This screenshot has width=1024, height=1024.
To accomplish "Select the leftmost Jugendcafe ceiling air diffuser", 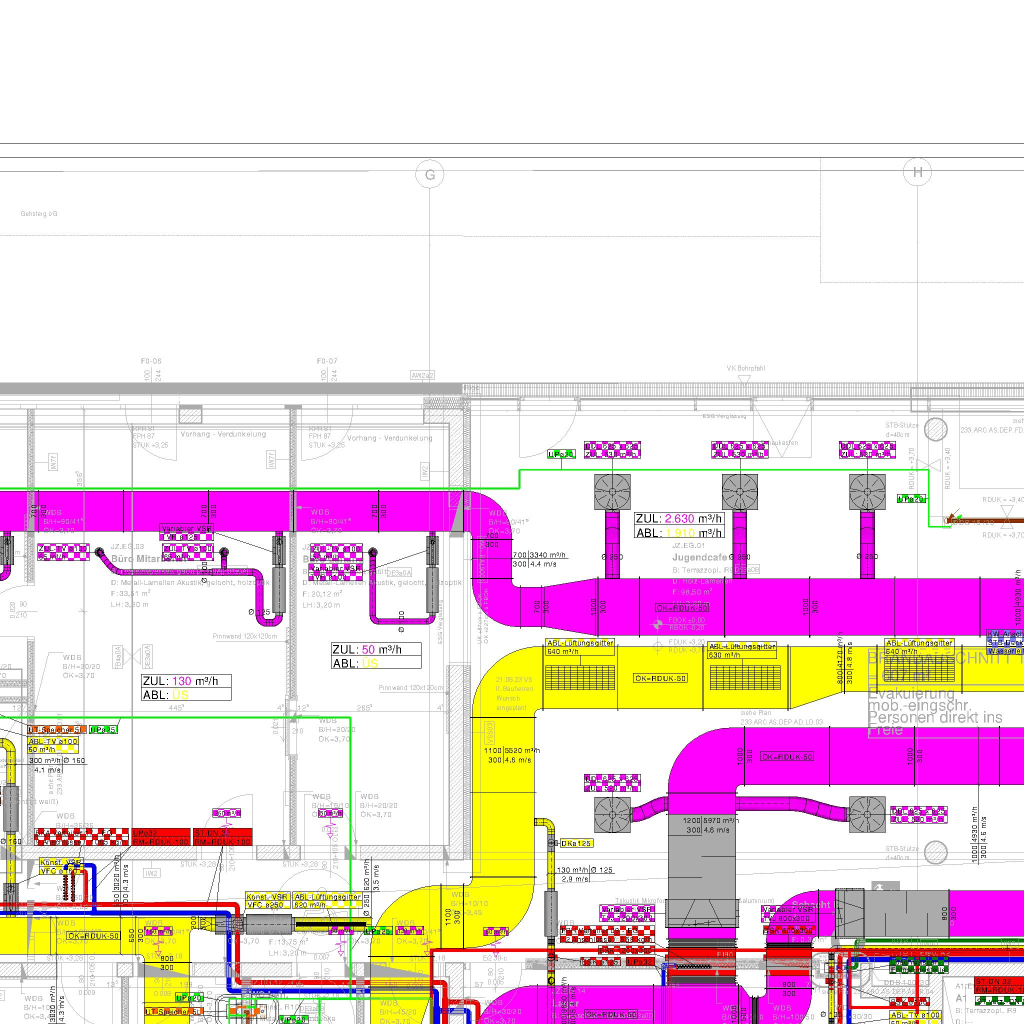I will [613, 492].
